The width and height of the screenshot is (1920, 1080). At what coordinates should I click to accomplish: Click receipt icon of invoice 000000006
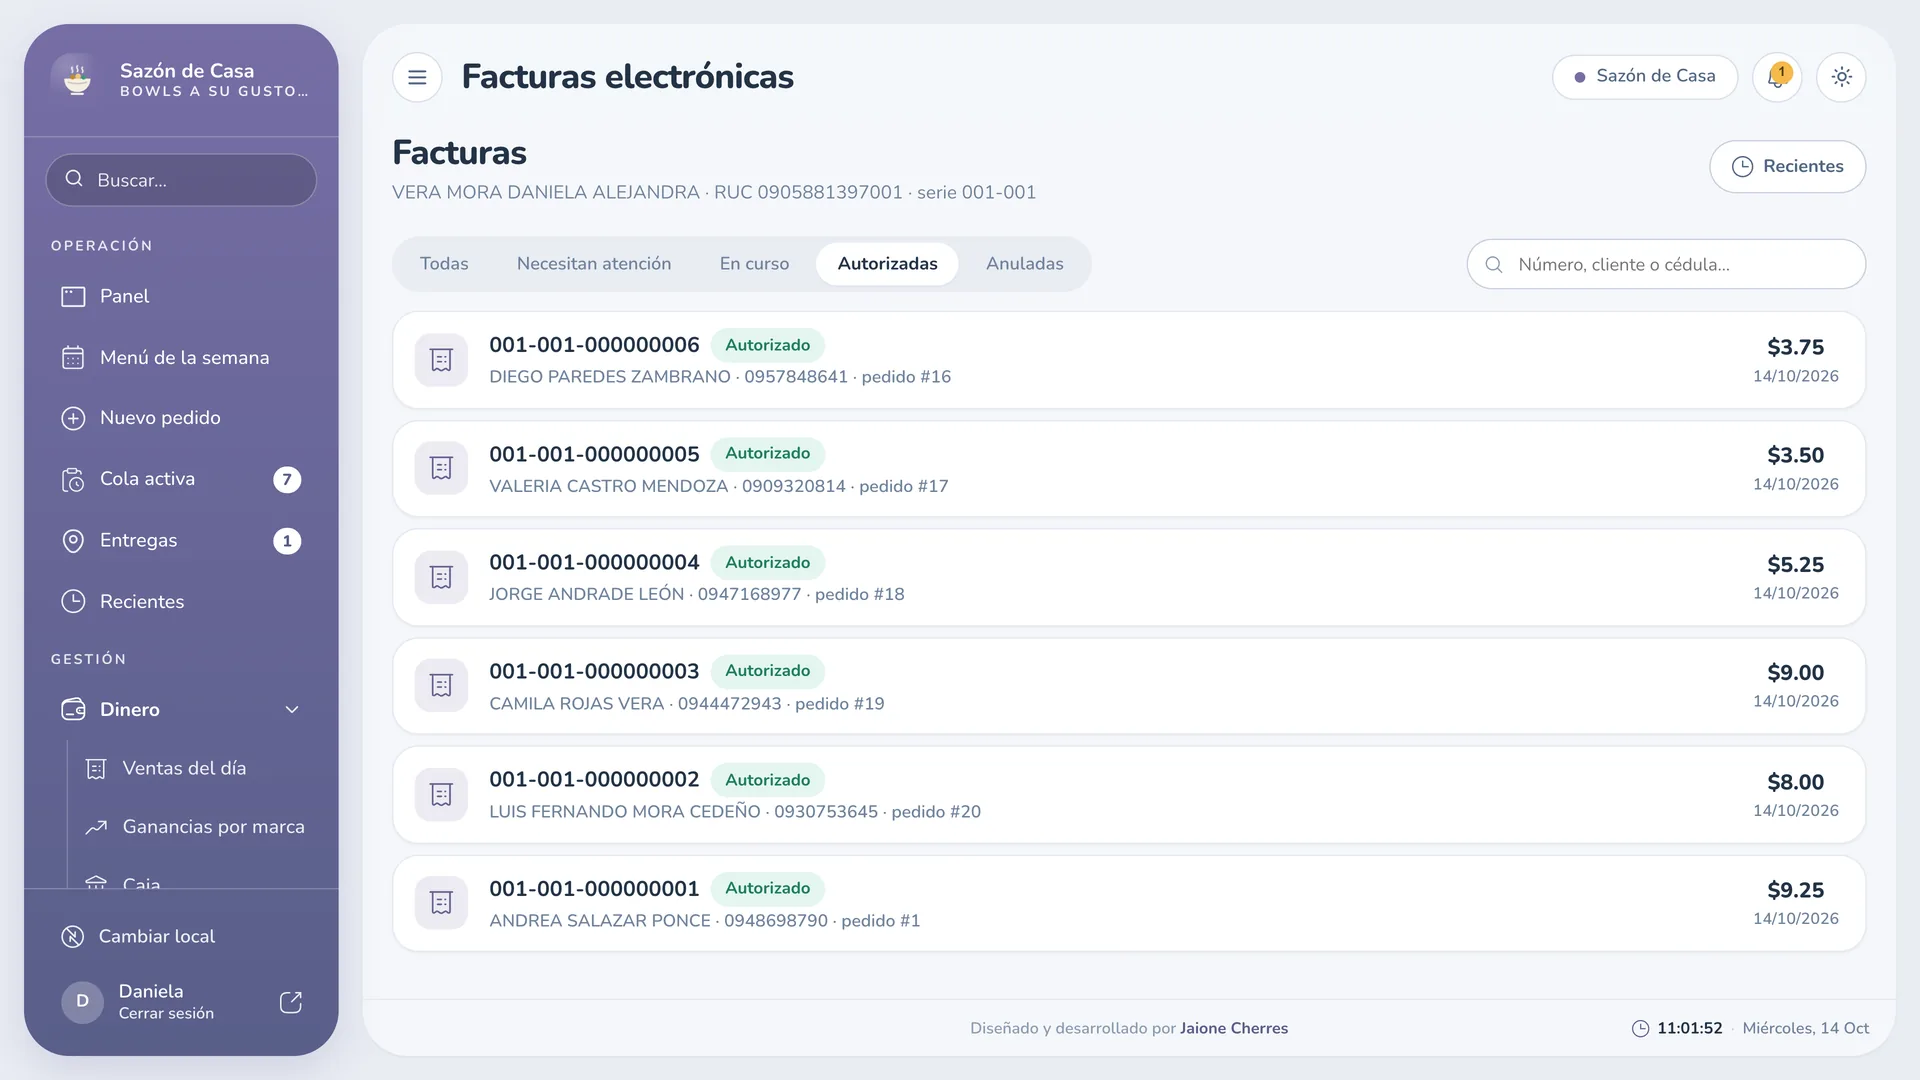[x=441, y=360]
